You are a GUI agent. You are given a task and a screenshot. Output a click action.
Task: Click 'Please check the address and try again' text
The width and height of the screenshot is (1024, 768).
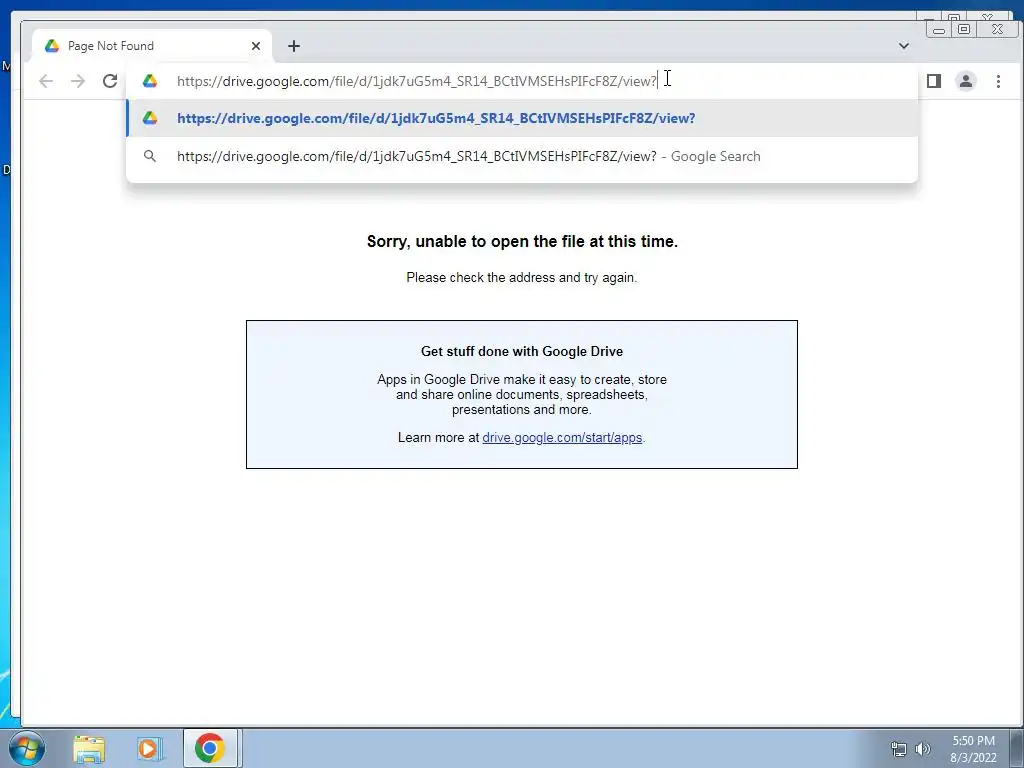click(x=521, y=278)
